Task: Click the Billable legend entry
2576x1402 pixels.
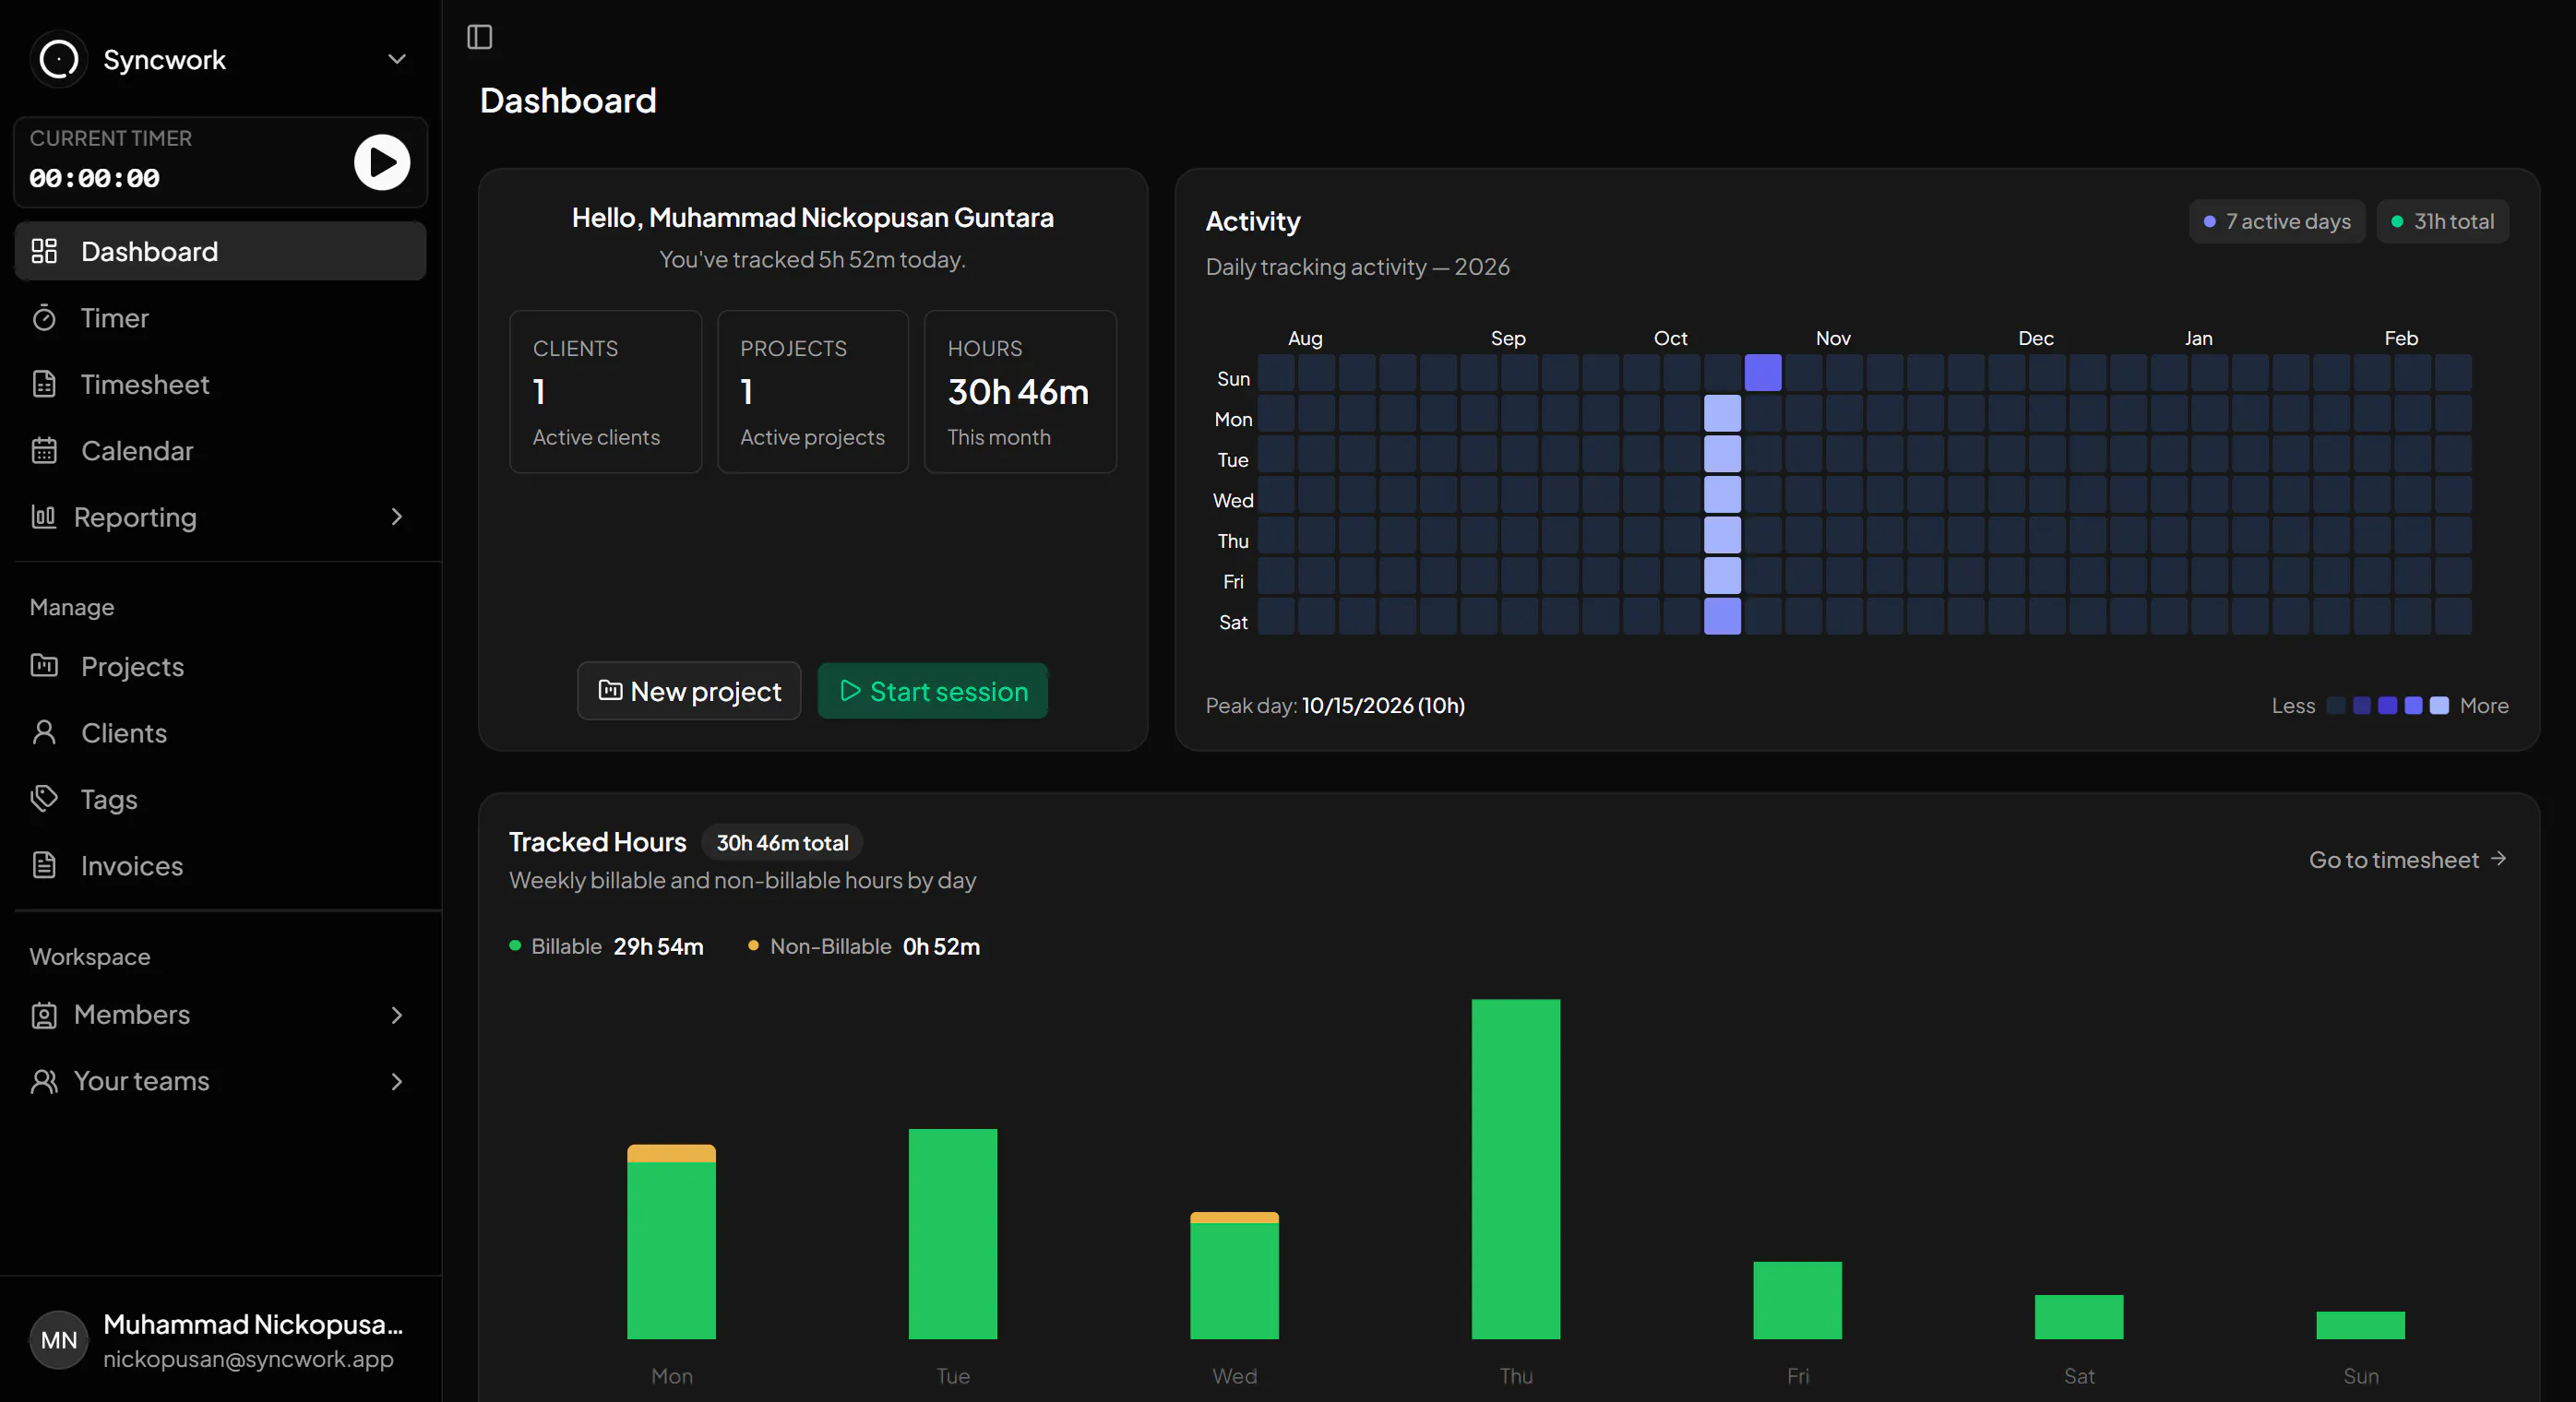Action: [607, 946]
